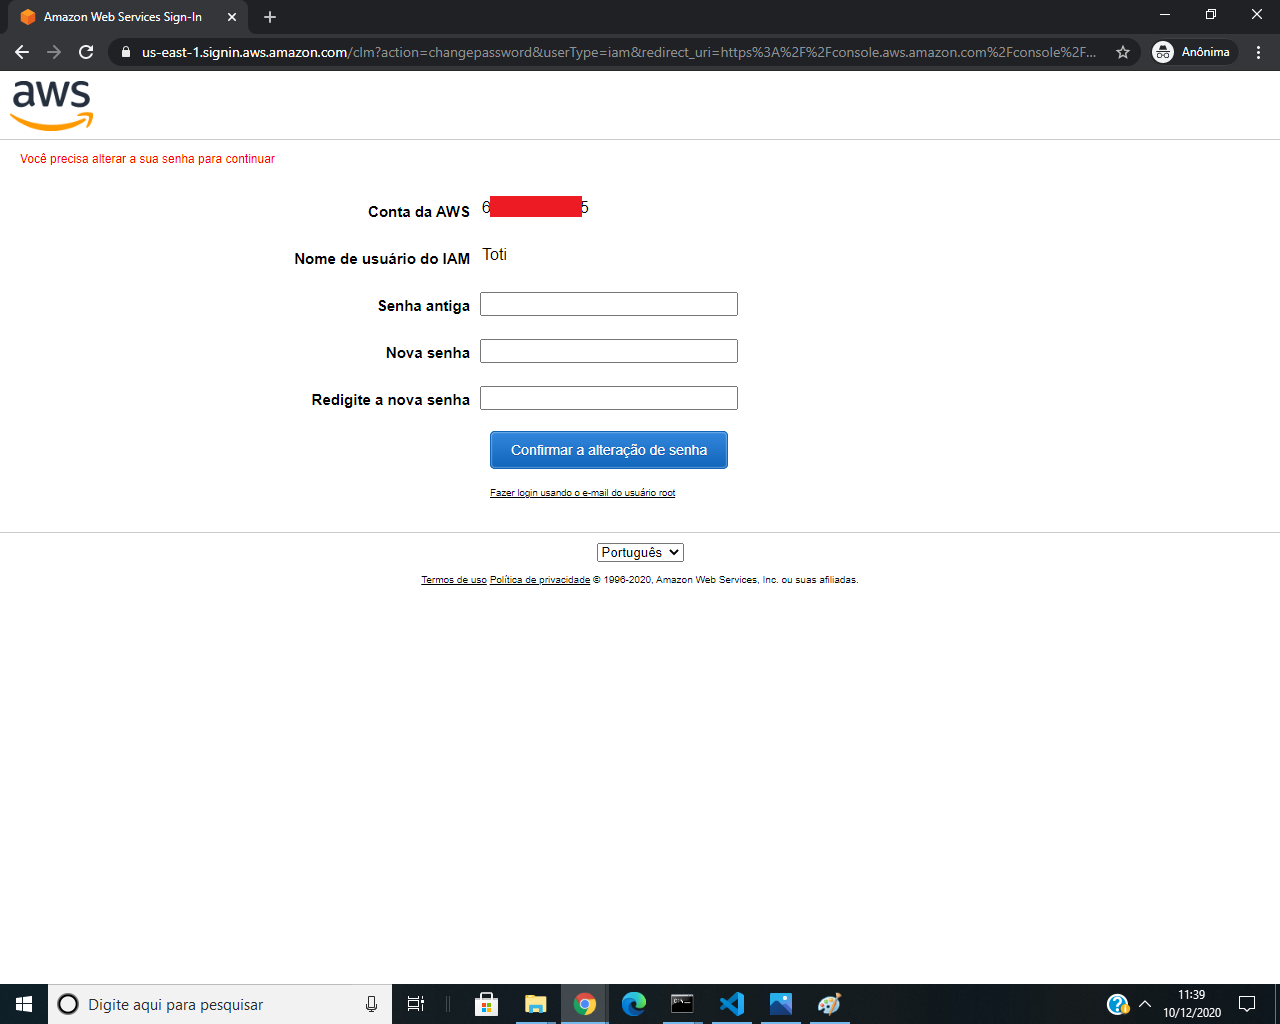
Task: Restore down the Chrome window
Action: pos(1211,15)
